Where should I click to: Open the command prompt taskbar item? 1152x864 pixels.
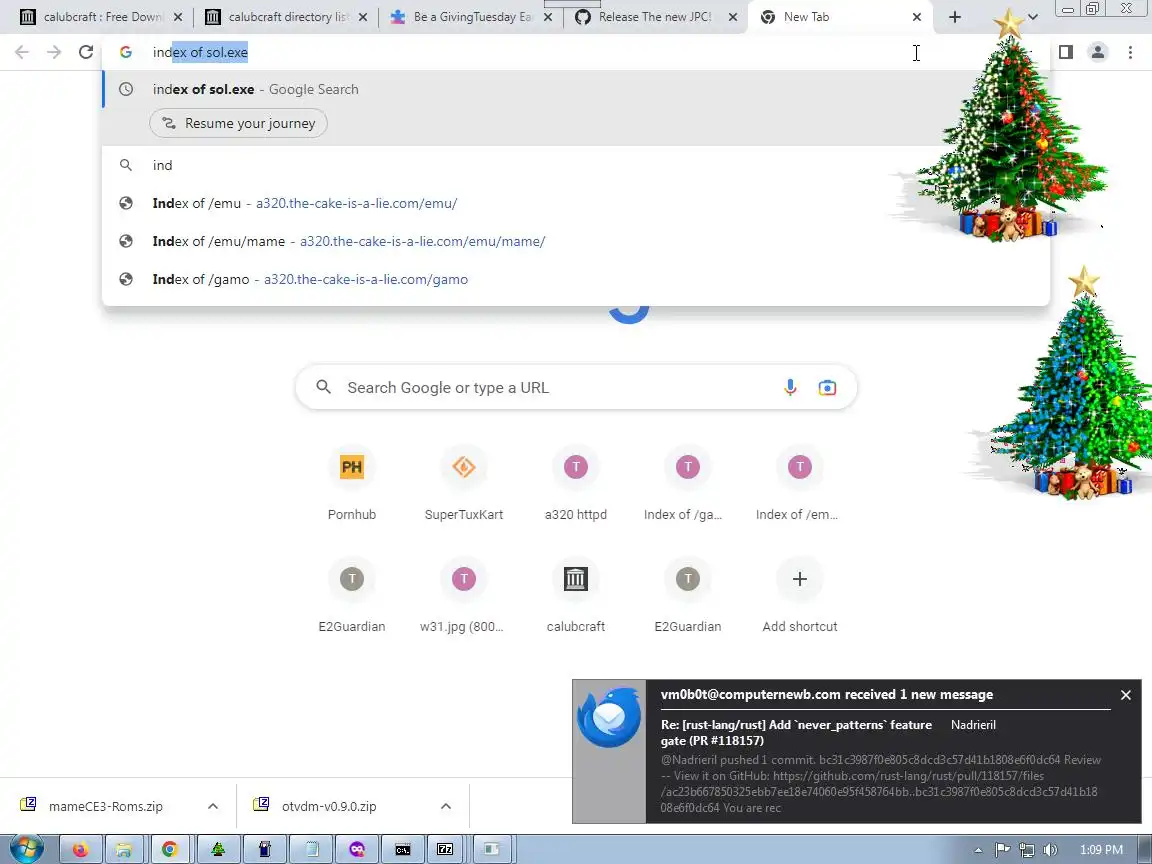coord(403,849)
